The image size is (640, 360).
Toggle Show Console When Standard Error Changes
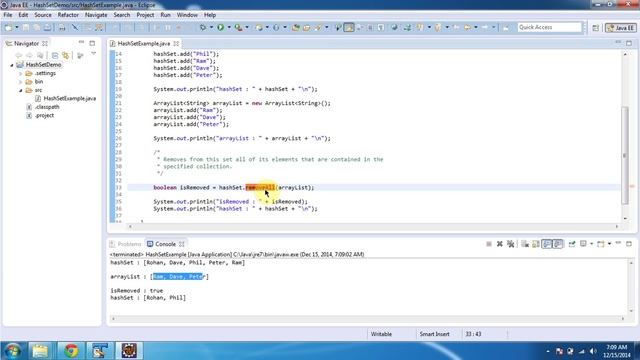pyautogui.click(x=558, y=244)
